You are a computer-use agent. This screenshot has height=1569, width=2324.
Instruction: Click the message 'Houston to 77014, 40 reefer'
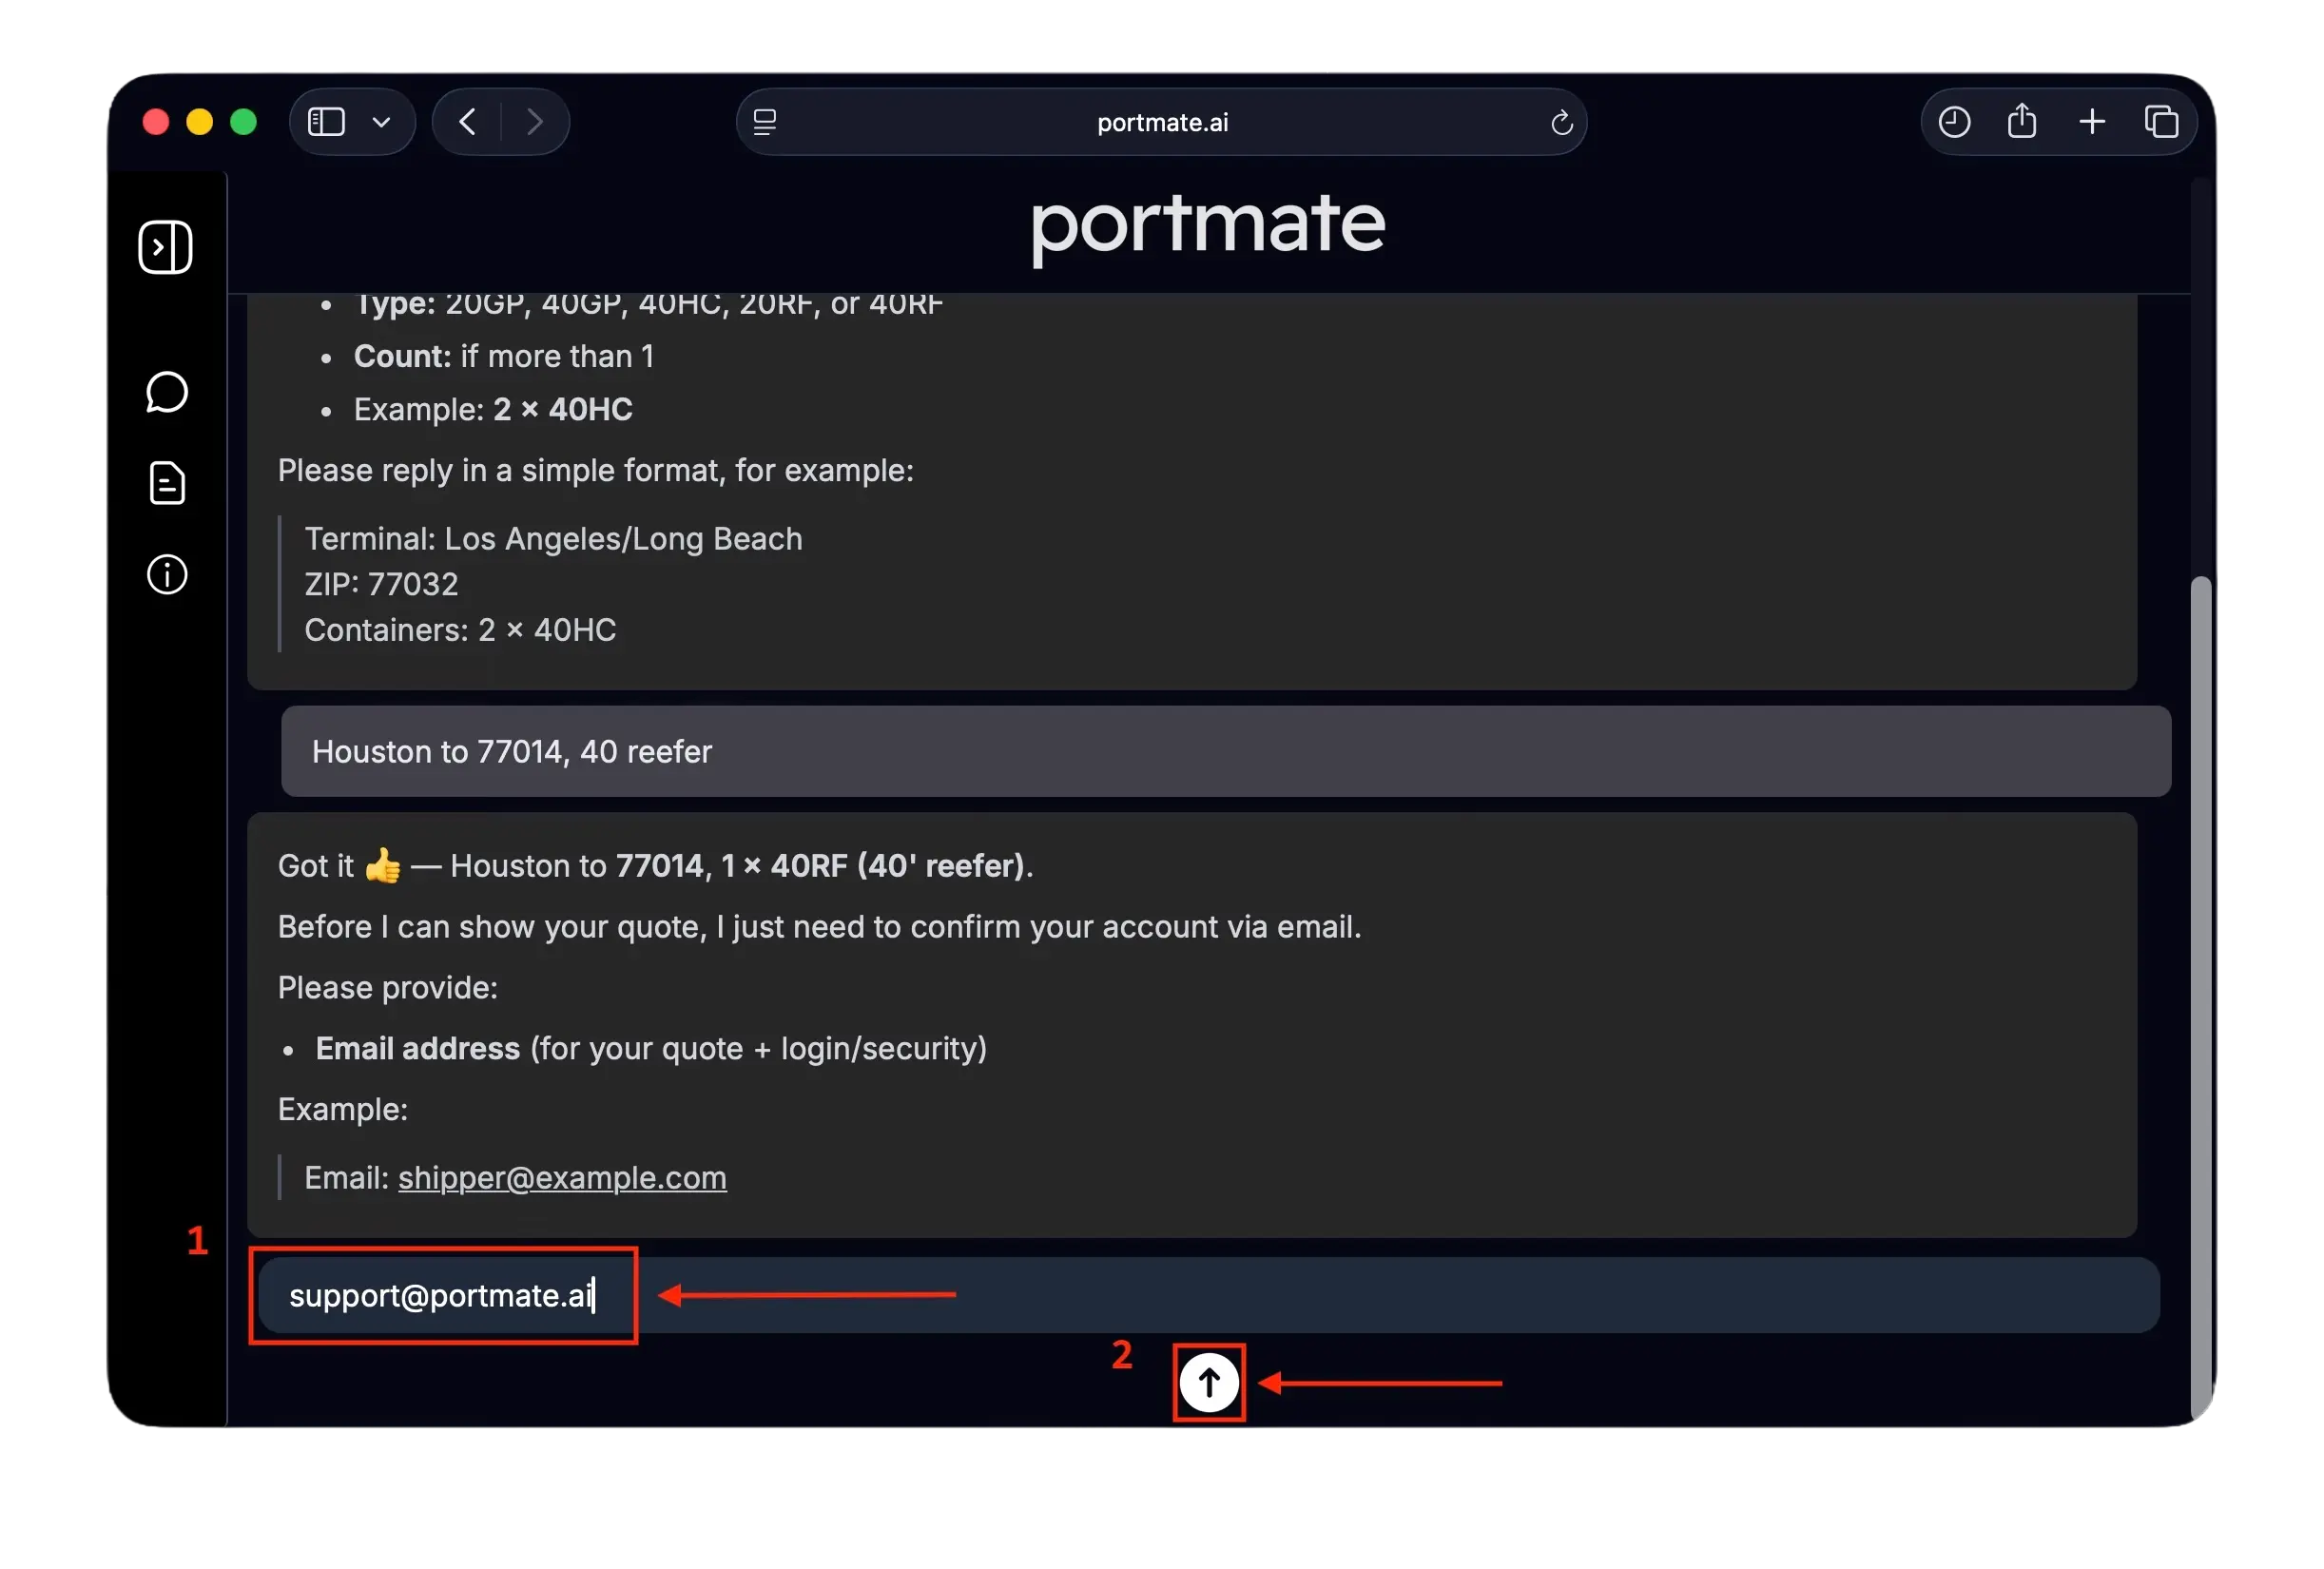(1226, 751)
